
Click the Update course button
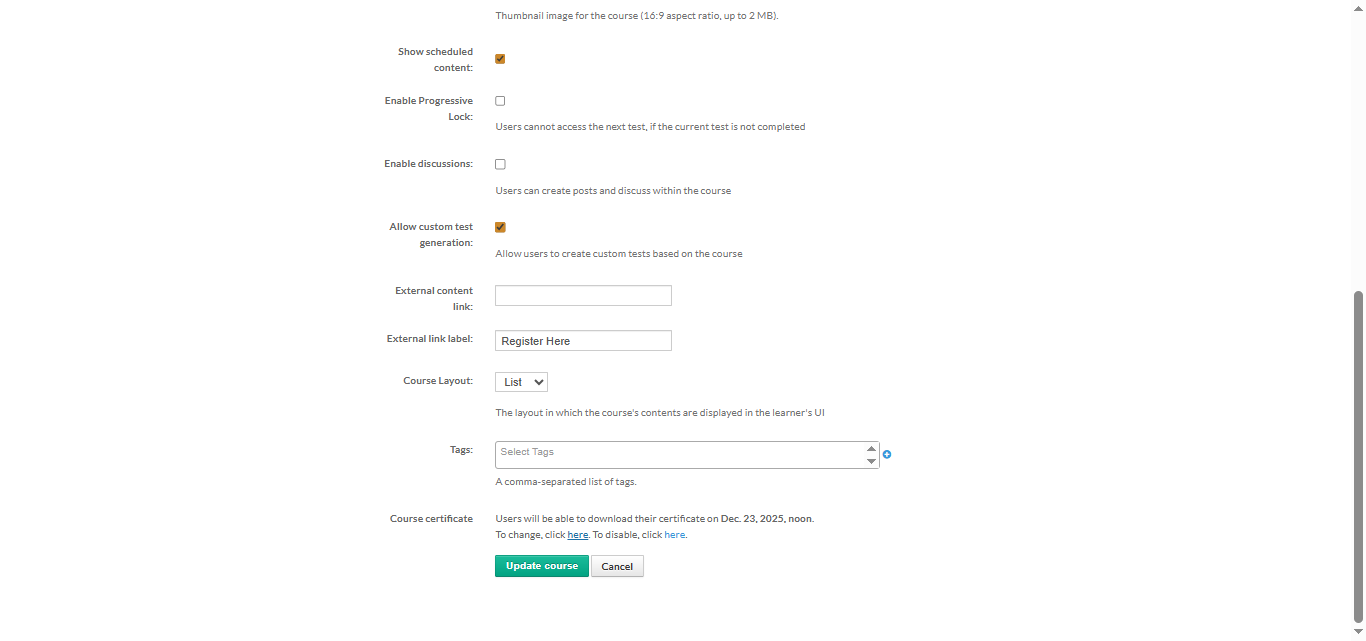coord(541,566)
